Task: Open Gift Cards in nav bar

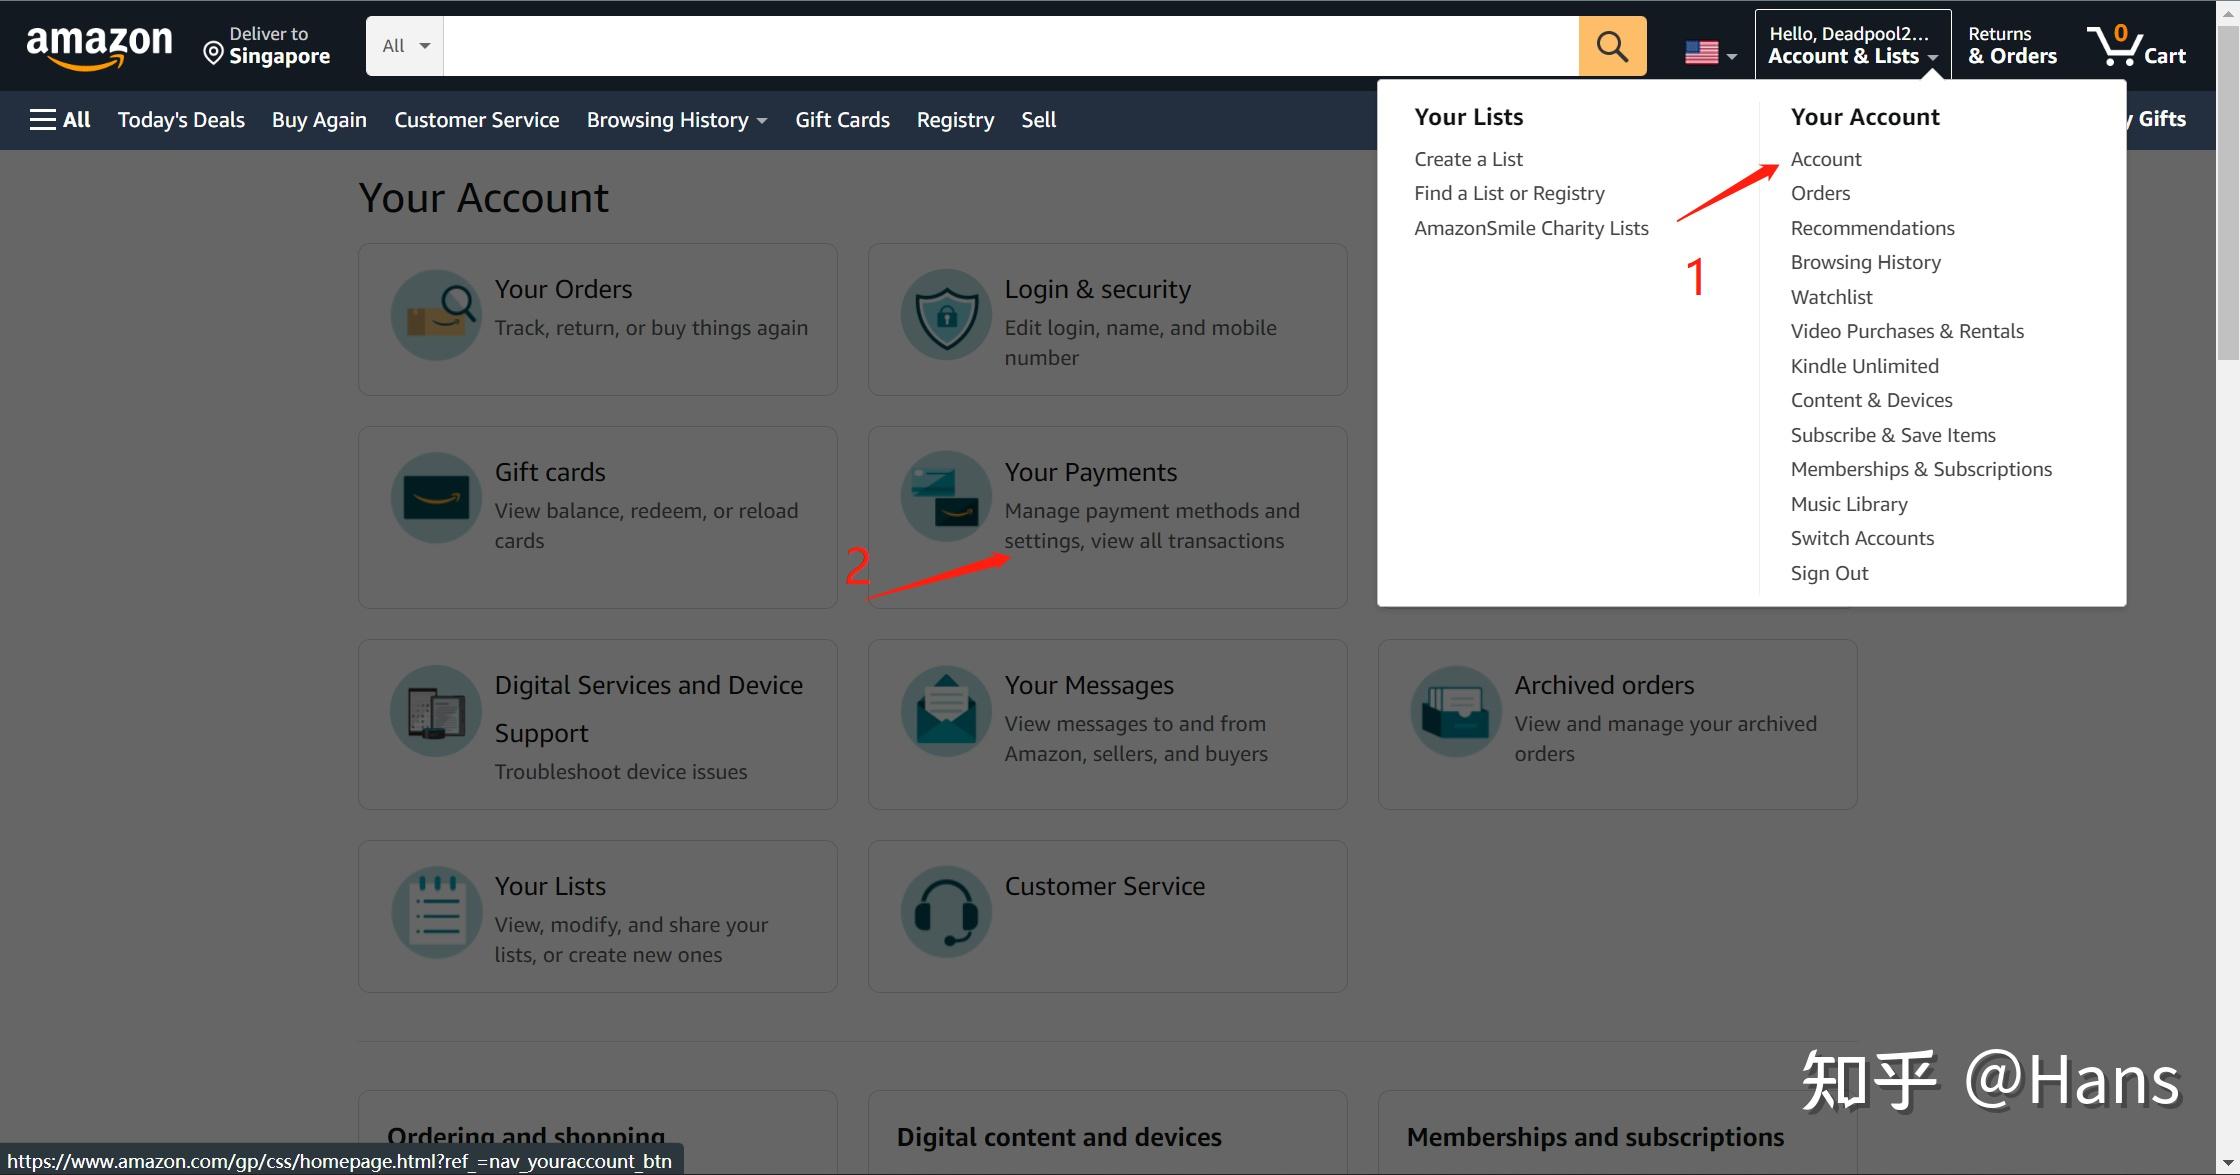Action: click(x=842, y=120)
